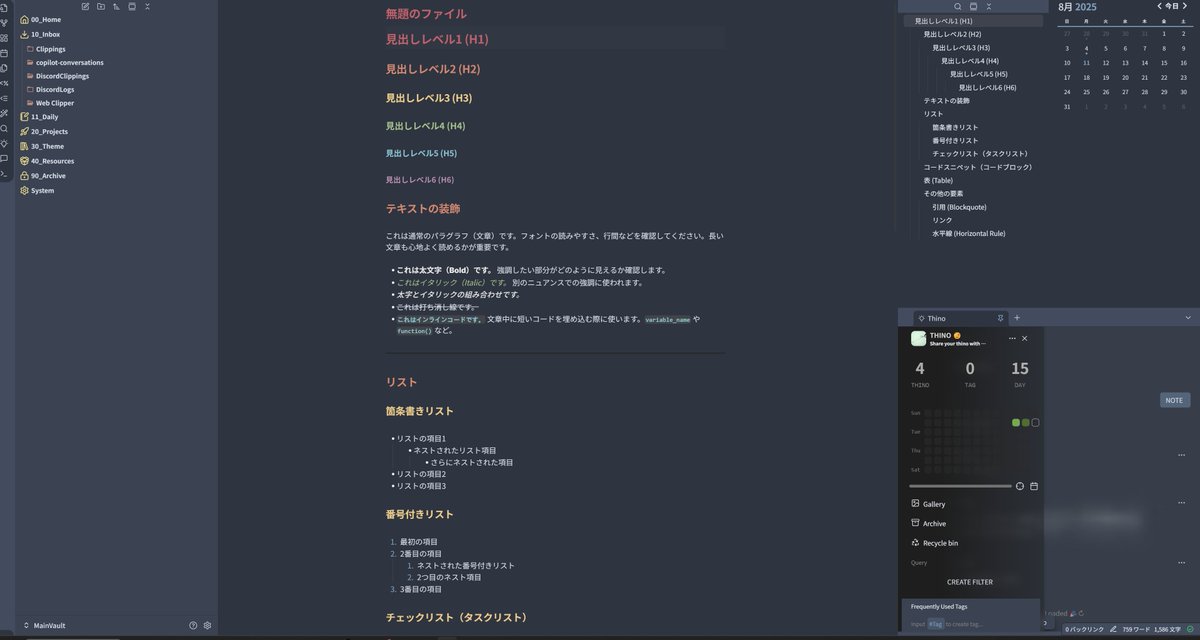This screenshot has height=640, width=1200.
Task: Click the empty outlined heatmap legend swatch
Action: coord(1035,422)
